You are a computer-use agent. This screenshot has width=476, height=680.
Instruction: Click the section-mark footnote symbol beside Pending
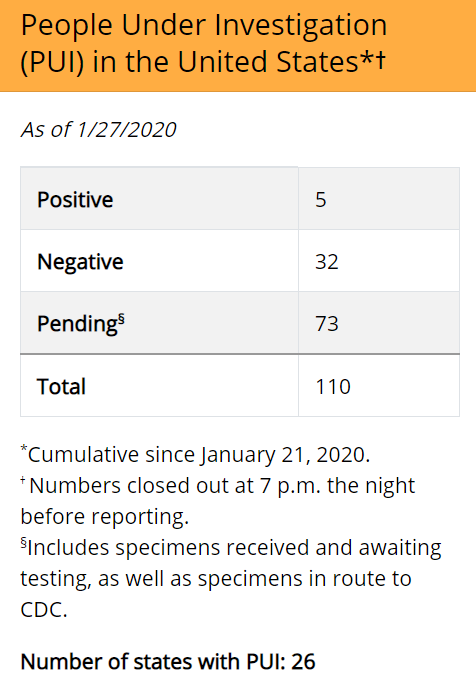click(x=121, y=319)
